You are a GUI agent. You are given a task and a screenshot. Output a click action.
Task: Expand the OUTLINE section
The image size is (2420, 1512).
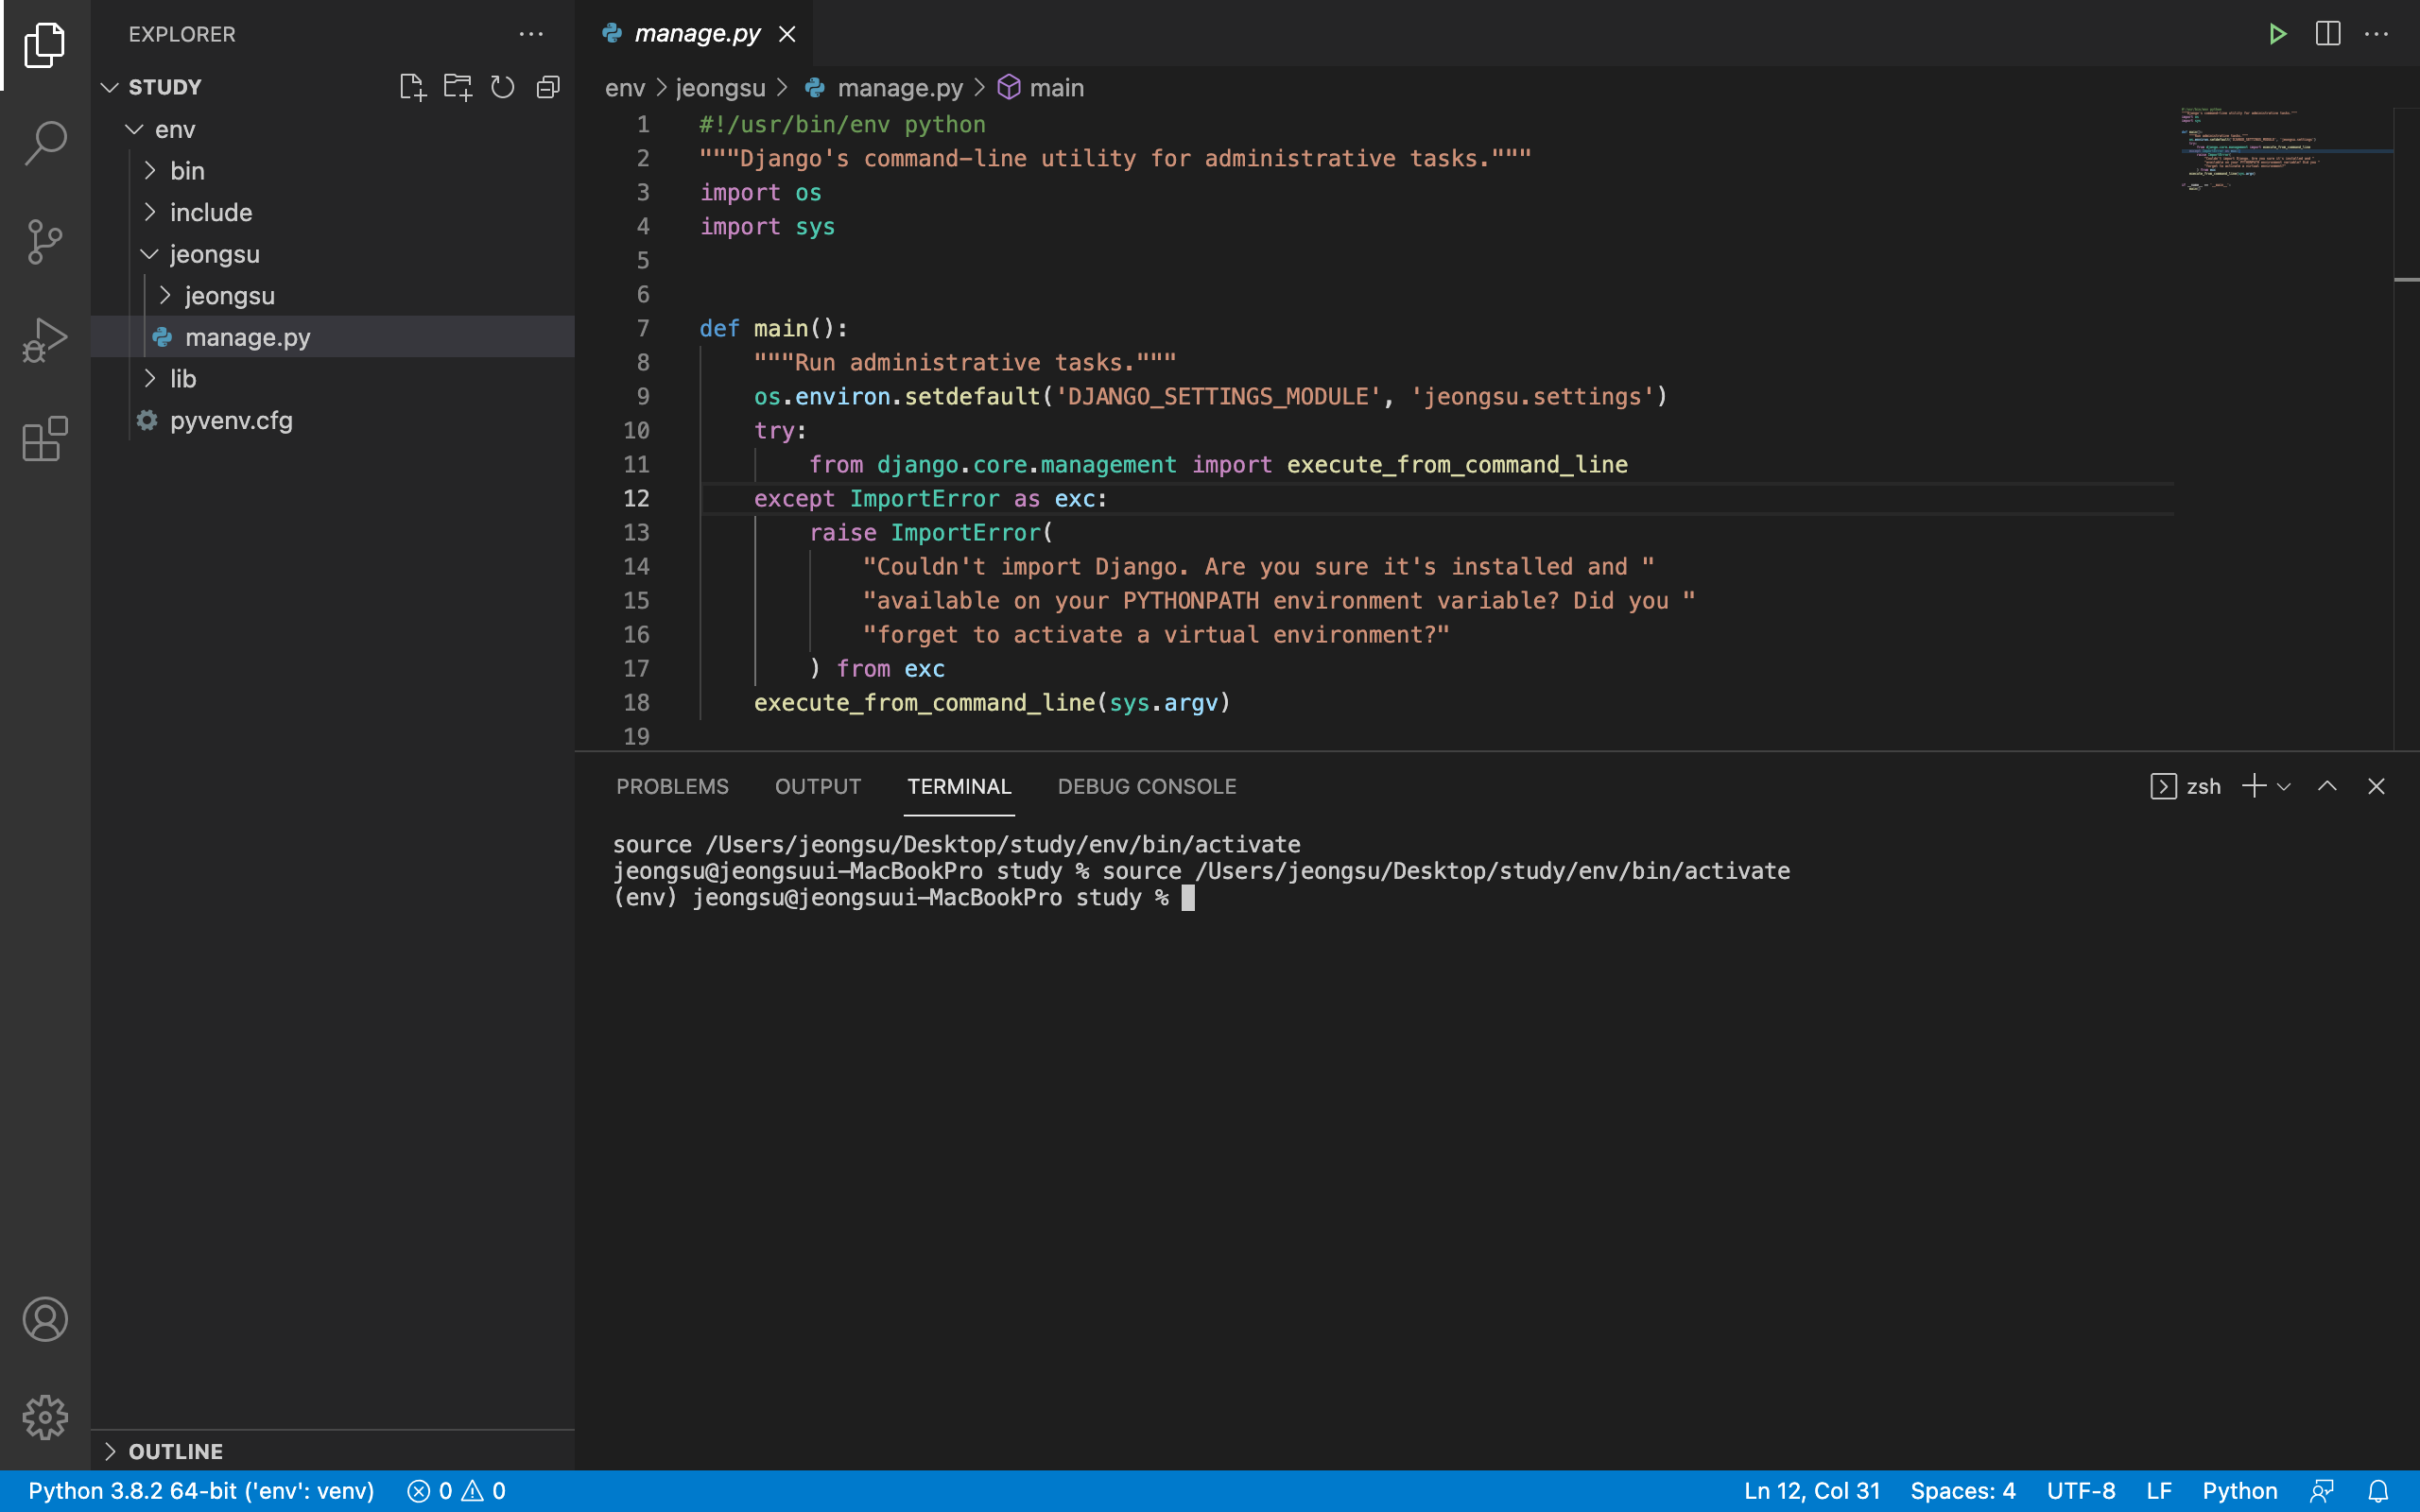(175, 1451)
